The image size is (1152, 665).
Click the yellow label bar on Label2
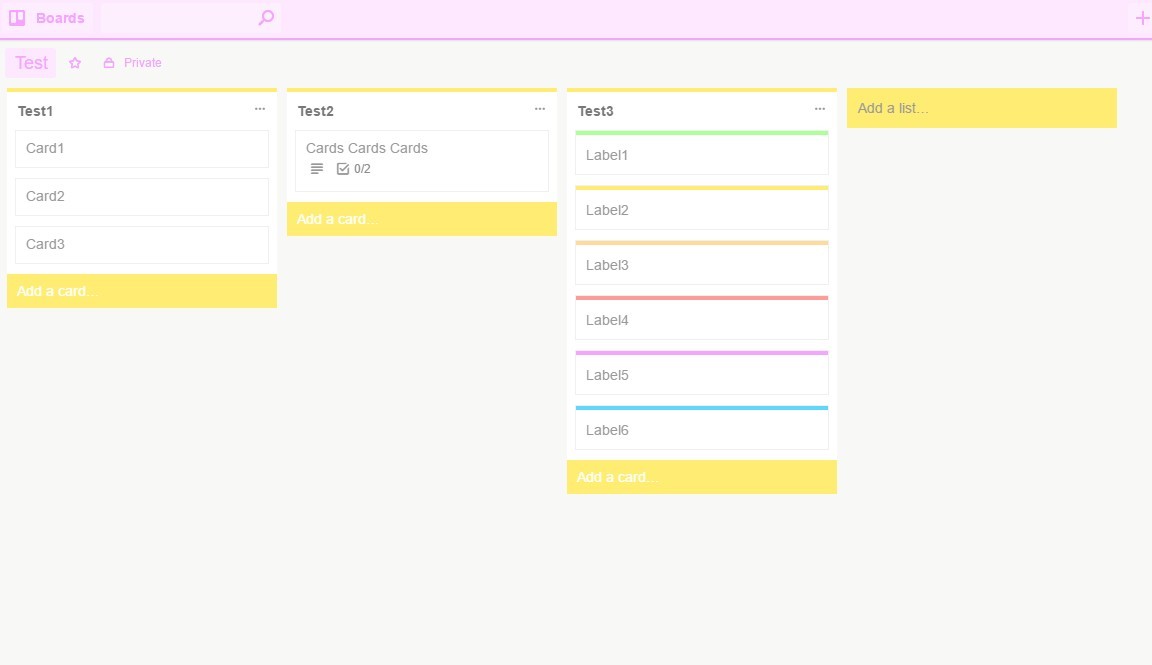pyautogui.click(x=702, y=188)
